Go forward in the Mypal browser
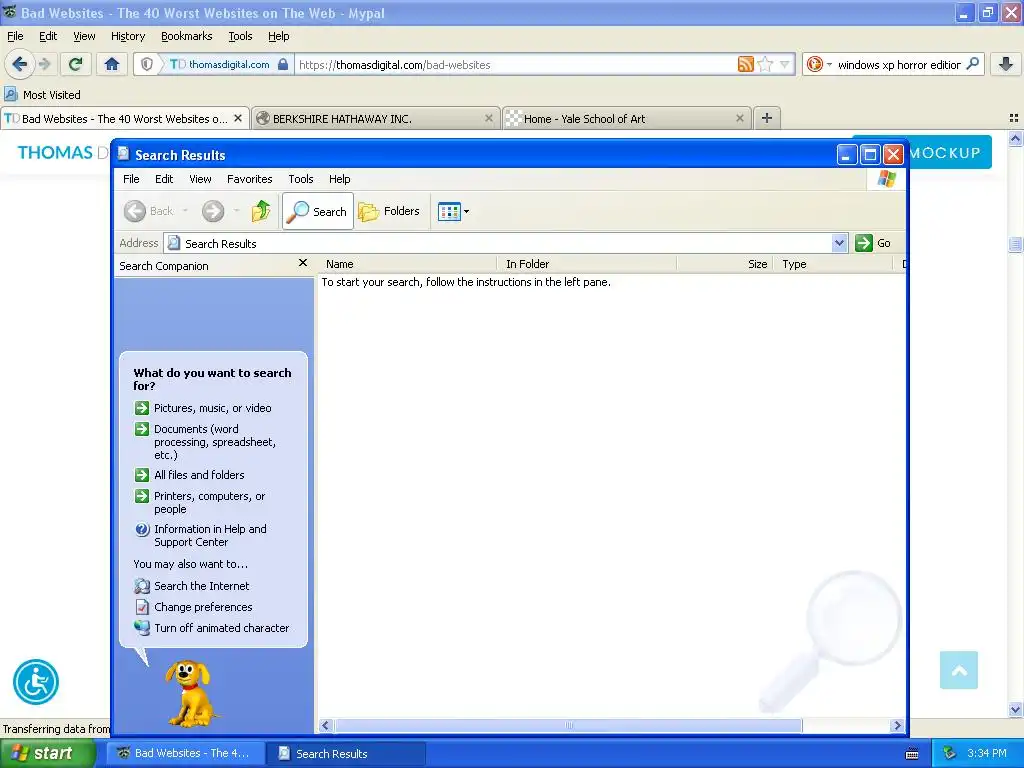Image resolution: width=1024 pixels, height=768 pixels. [x=44, y=64]
